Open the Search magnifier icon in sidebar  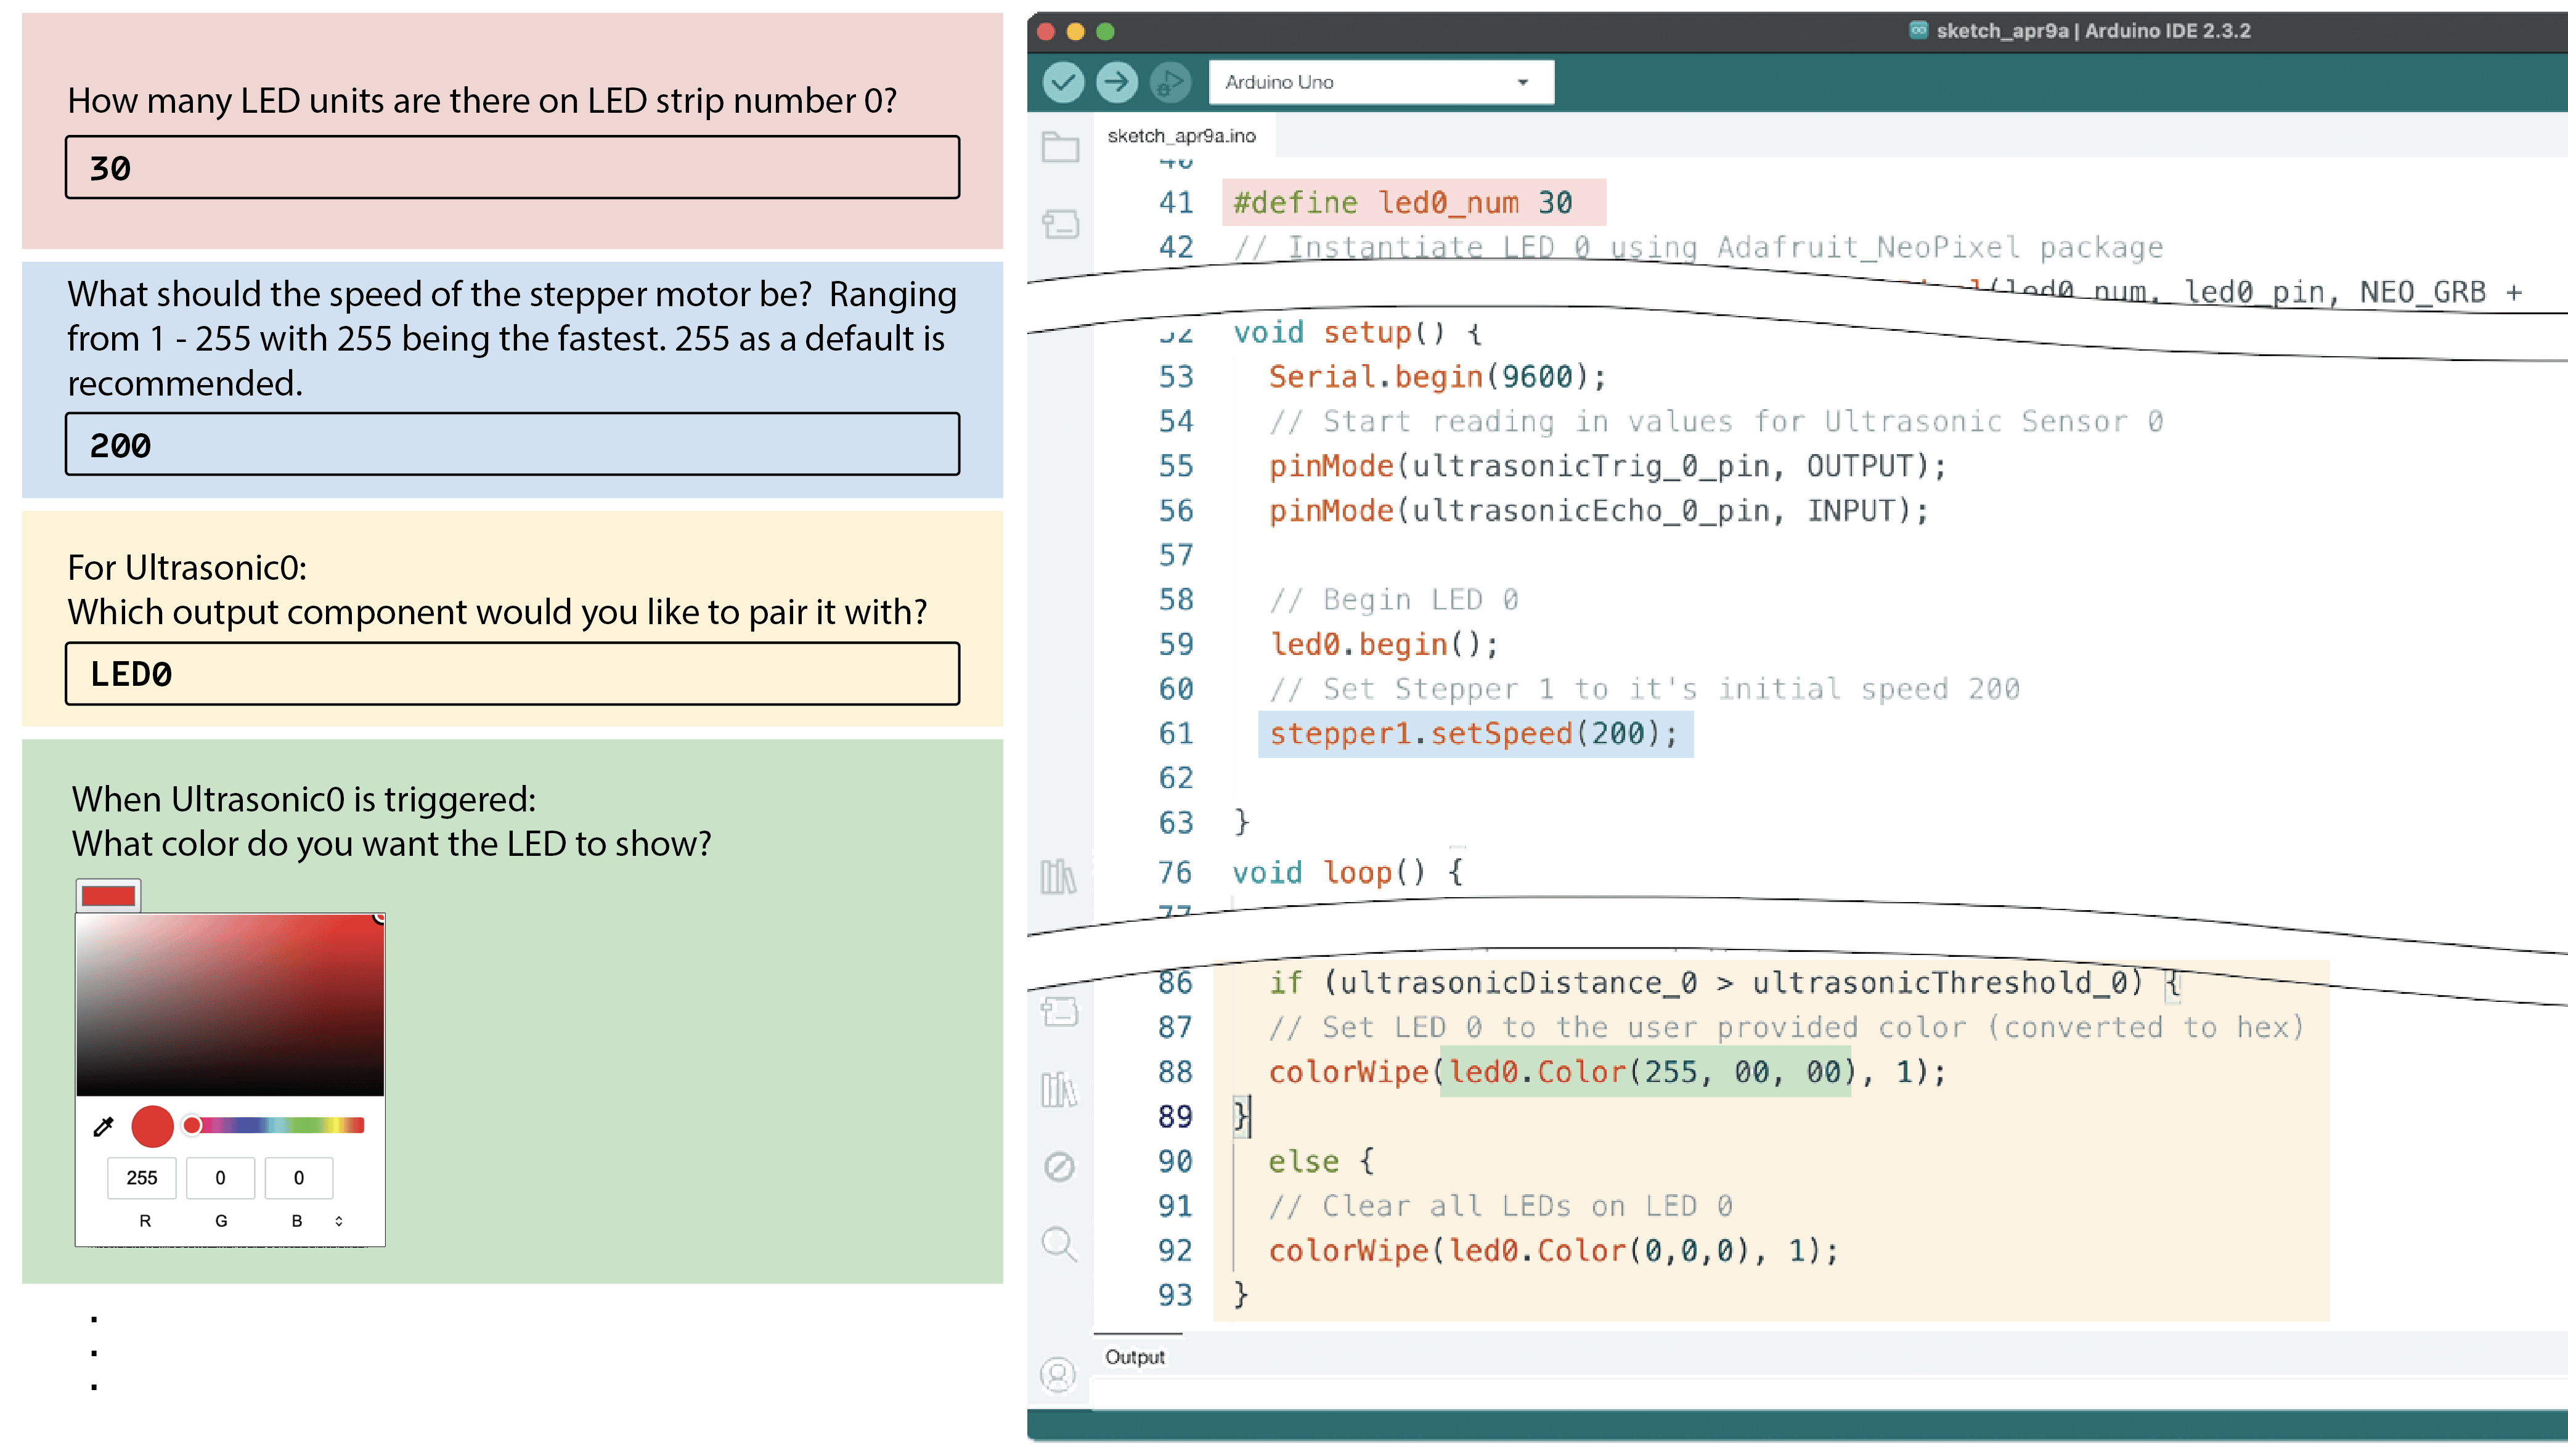tap(1059, 1244)
